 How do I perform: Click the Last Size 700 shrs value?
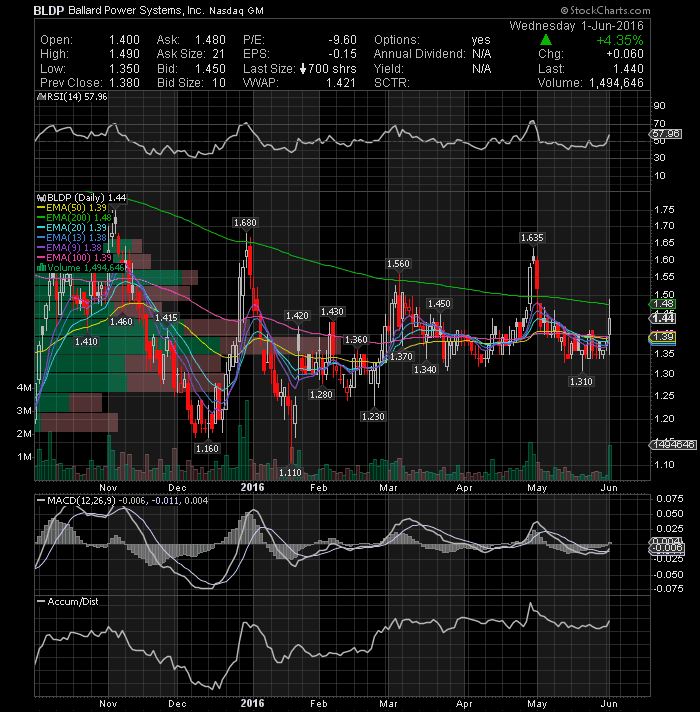(x=332, y=69)
